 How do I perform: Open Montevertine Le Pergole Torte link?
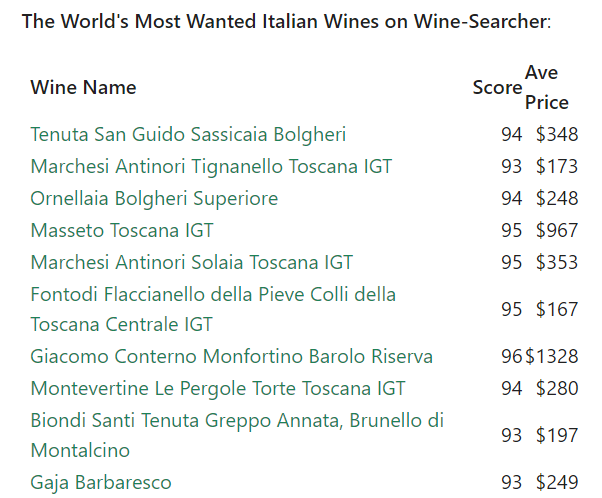click(x=218, y=388)
